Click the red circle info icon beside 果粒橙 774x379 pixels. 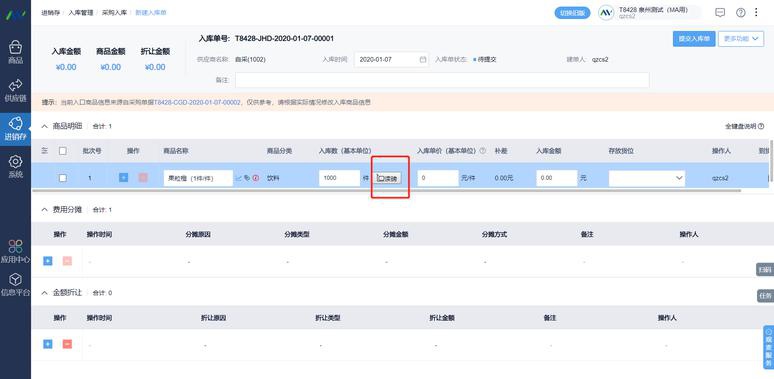pos(256,178)
